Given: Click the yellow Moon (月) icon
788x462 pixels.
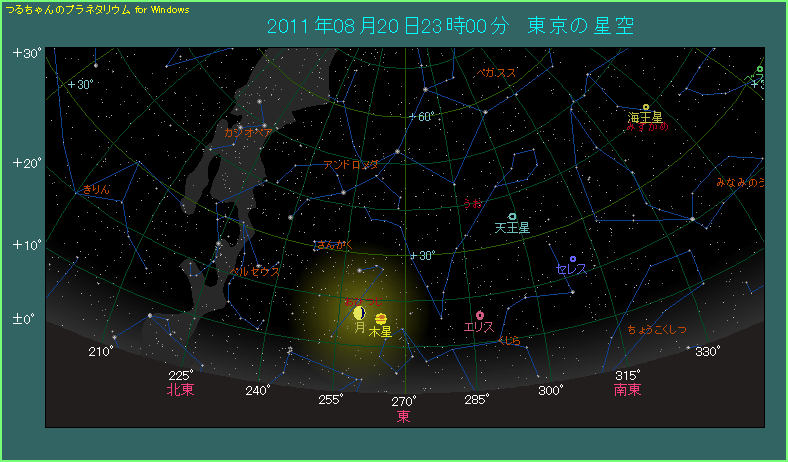Looking at the screenshot, I should (x=359, y=314).
